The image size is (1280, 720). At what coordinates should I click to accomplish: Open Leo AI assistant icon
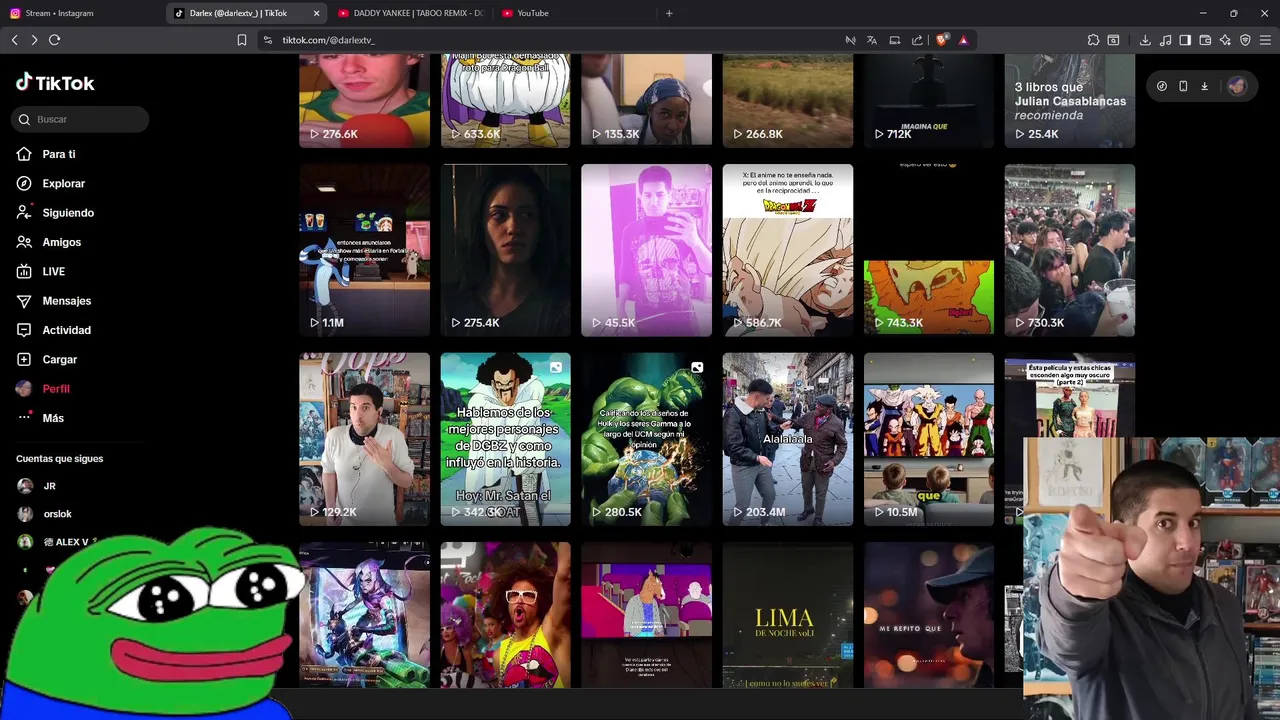[x=1225, y=40]
